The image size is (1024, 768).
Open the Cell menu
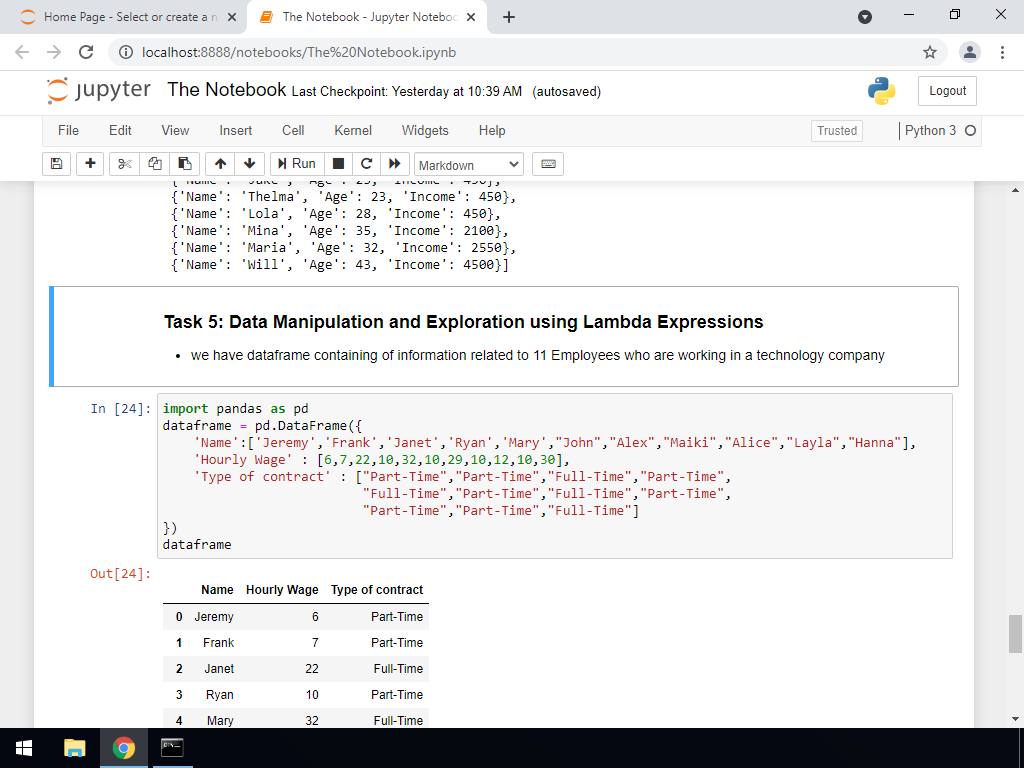pyautogui.click(x=293, y=131)
